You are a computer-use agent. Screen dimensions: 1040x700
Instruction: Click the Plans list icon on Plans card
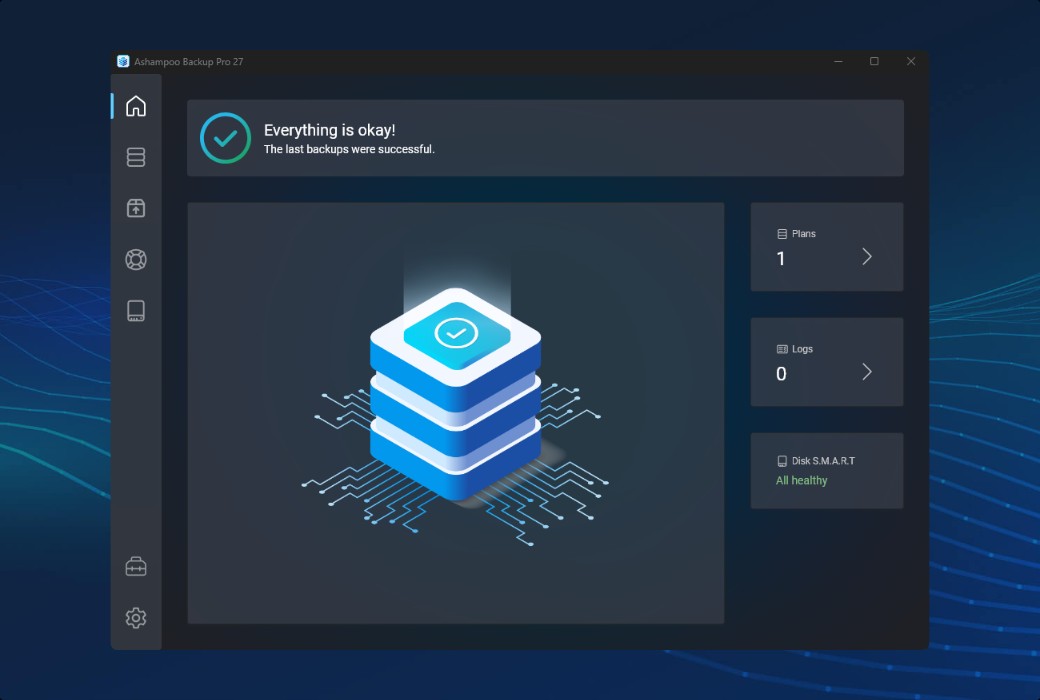tap(782, 233)
